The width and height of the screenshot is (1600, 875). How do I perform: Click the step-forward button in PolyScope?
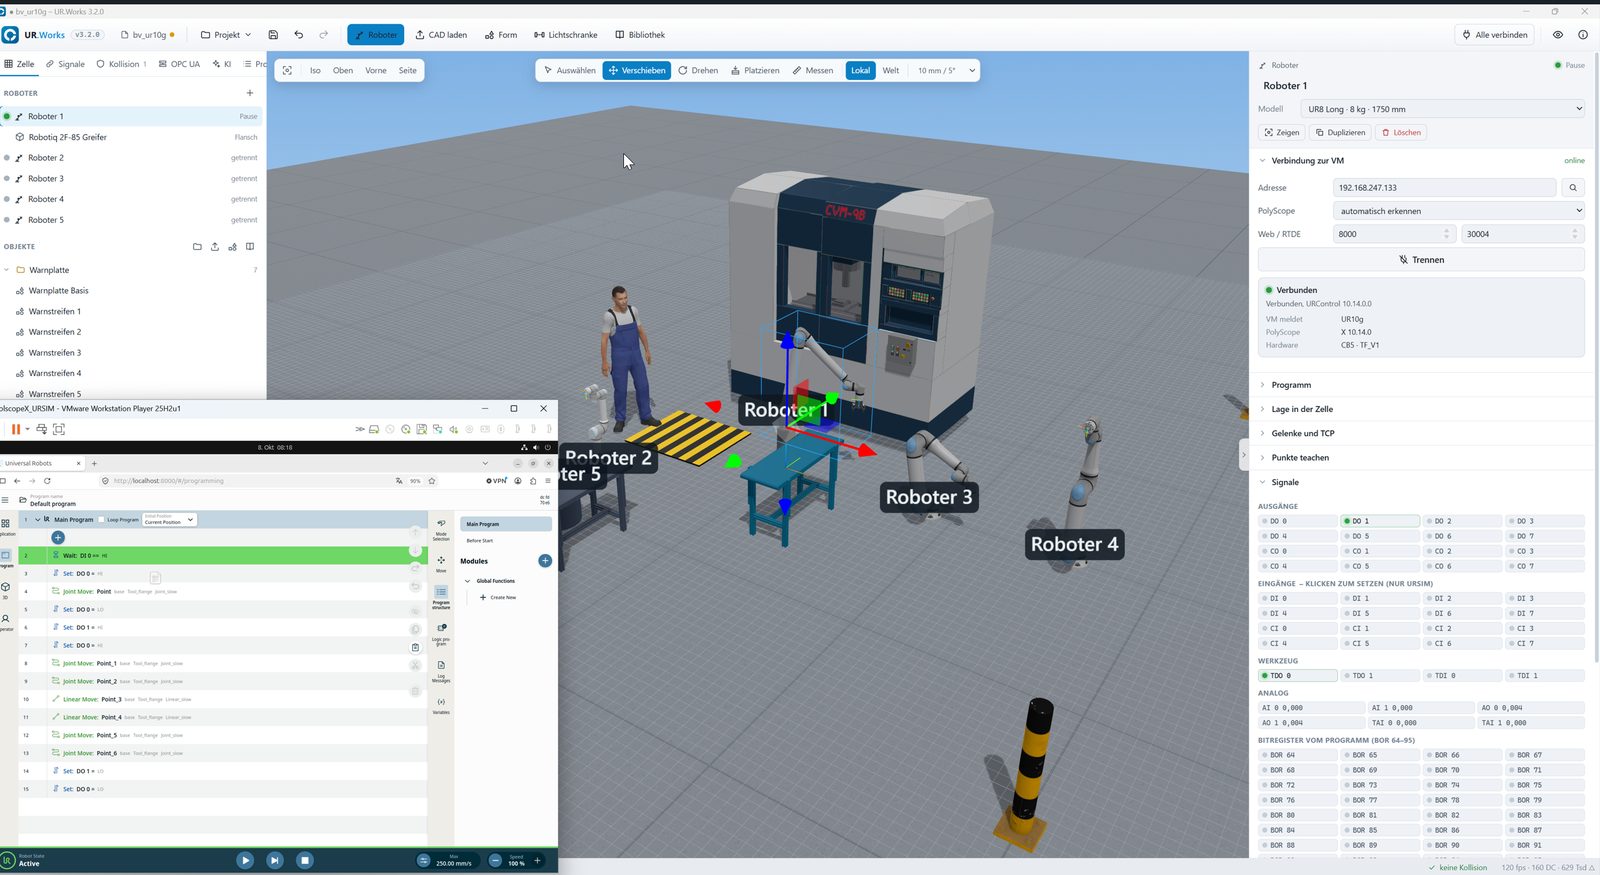pos(275,860)
